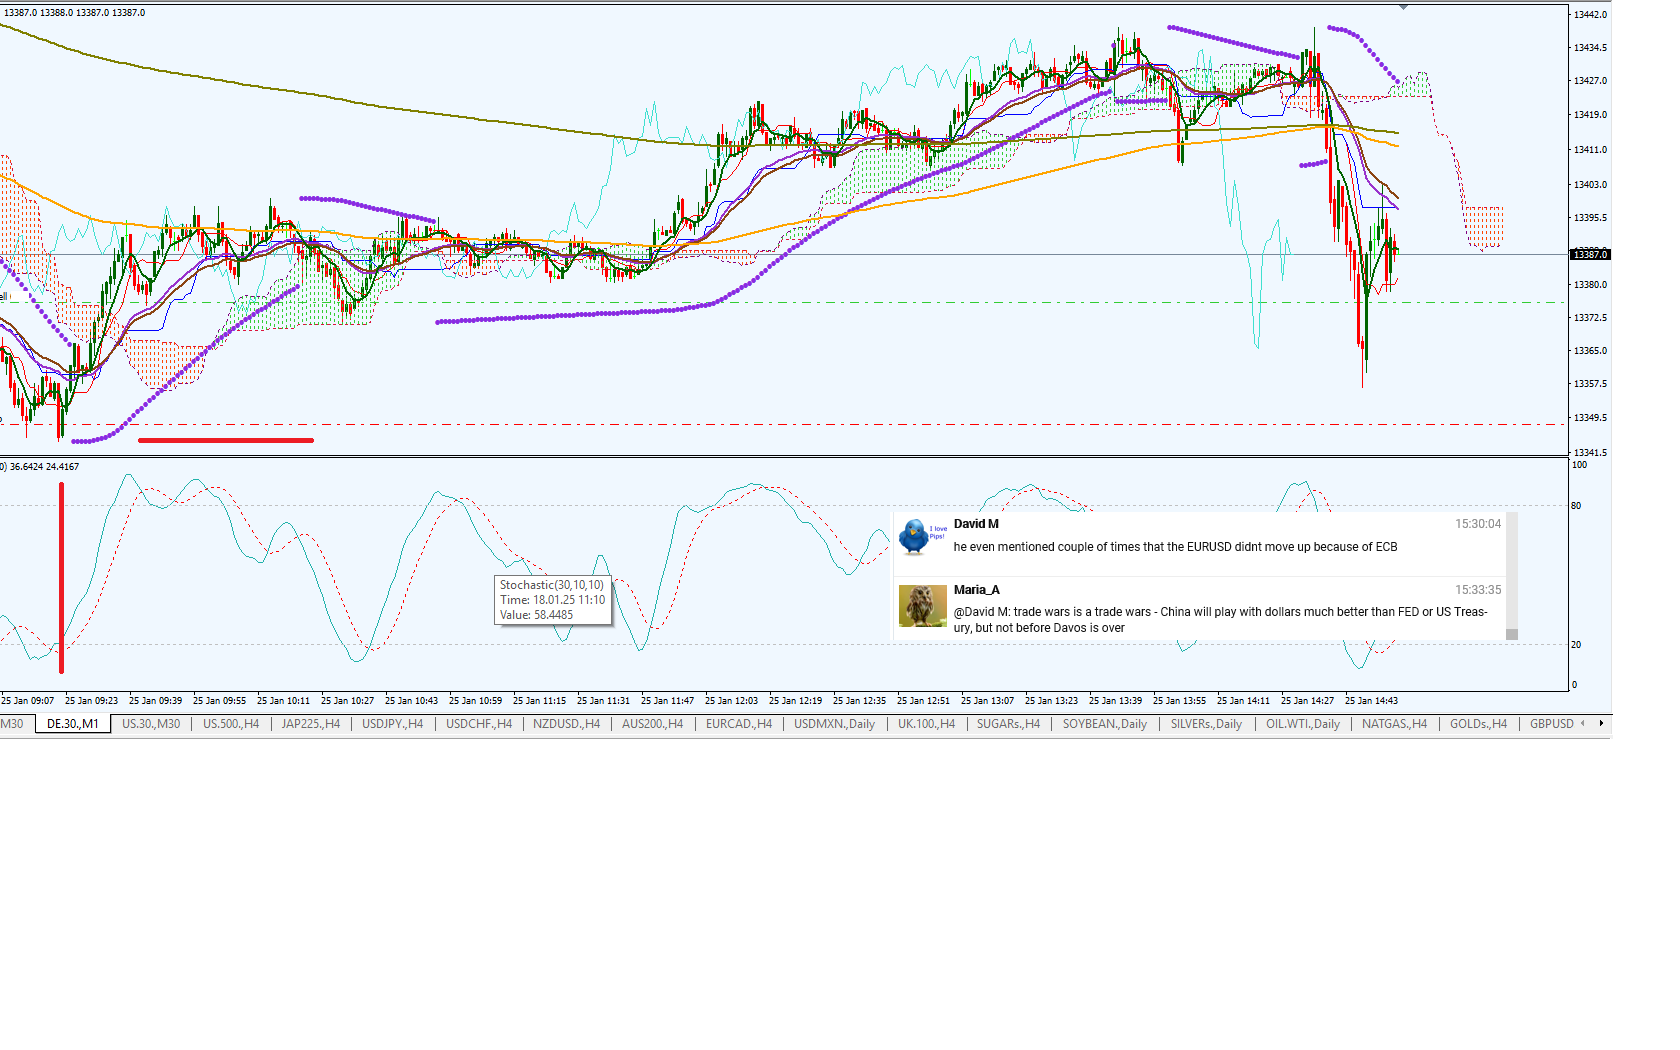Open the SILVERs.,Daily chart tab
The width and height of the screenshot is (1680, 1050).
(1206, 724)
